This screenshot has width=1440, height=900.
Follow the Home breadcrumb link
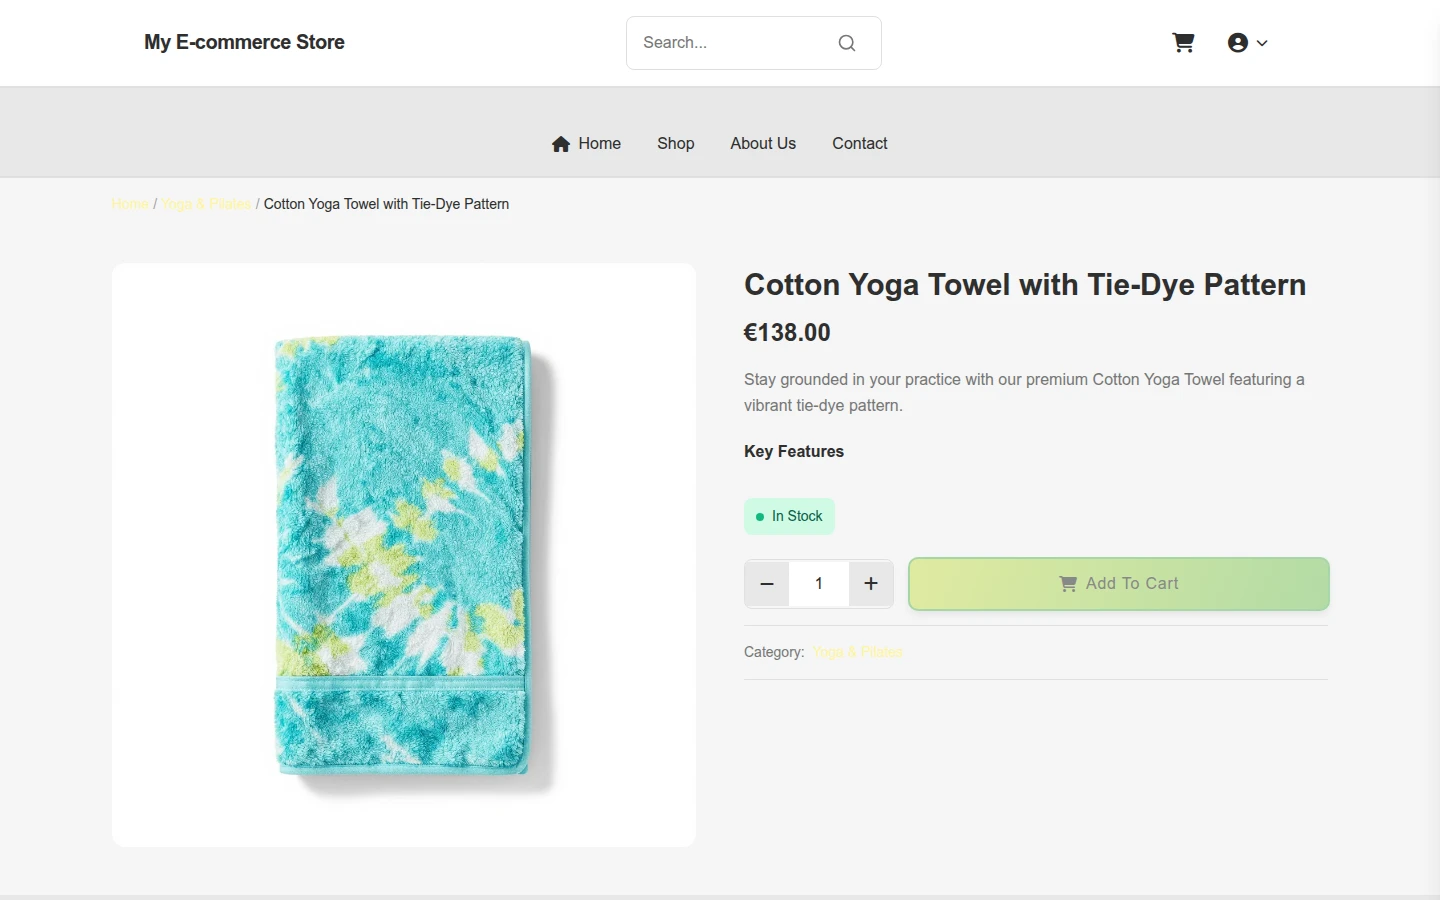click(130, 204)
